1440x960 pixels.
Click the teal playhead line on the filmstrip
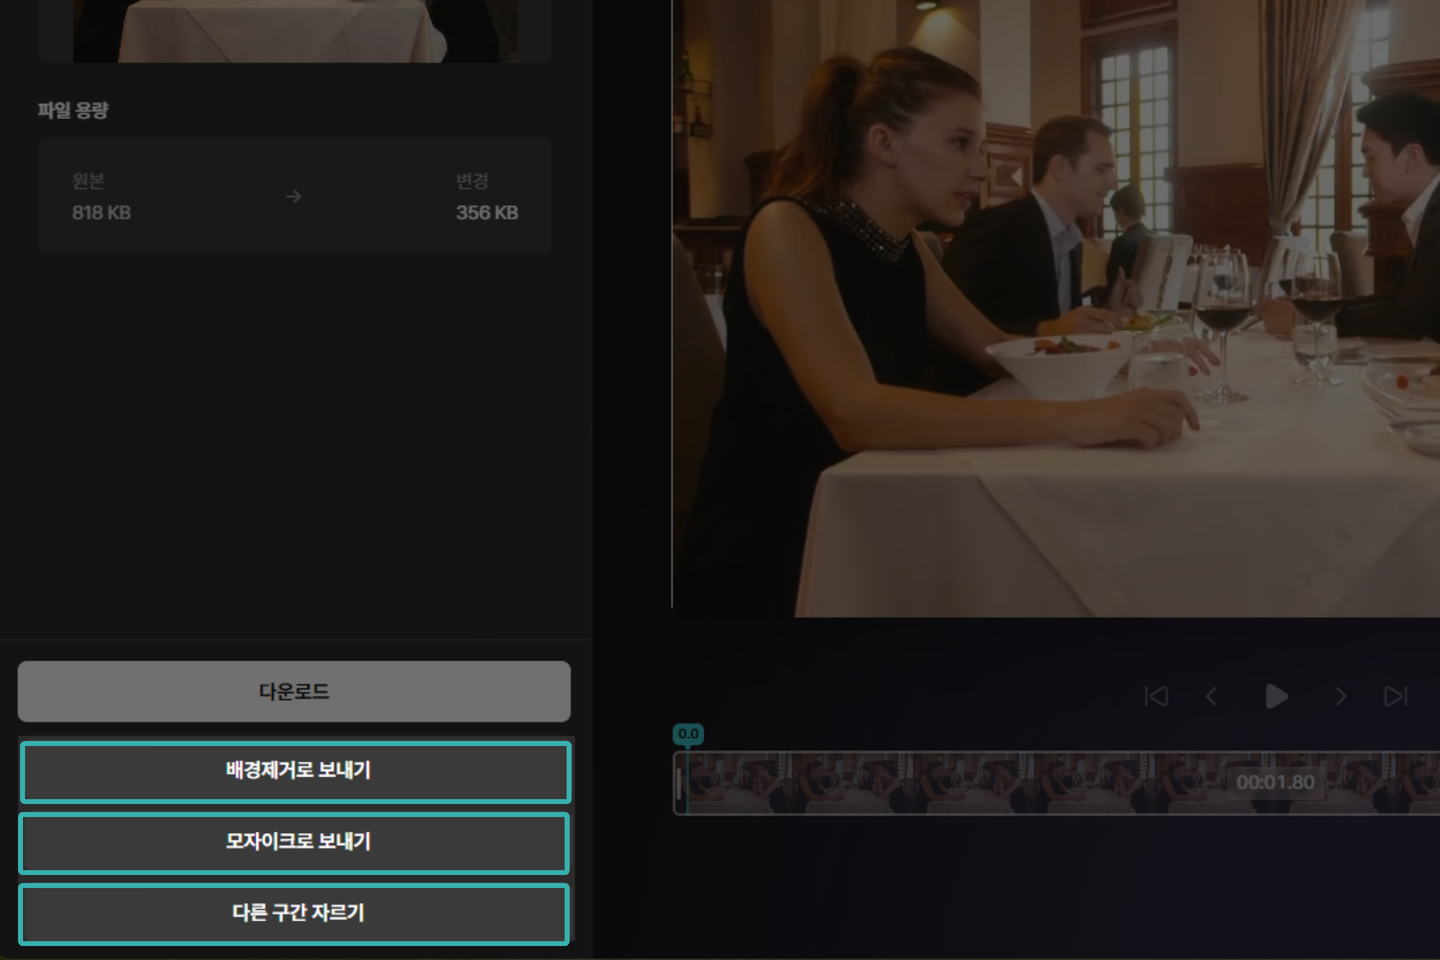pos(688,783)
